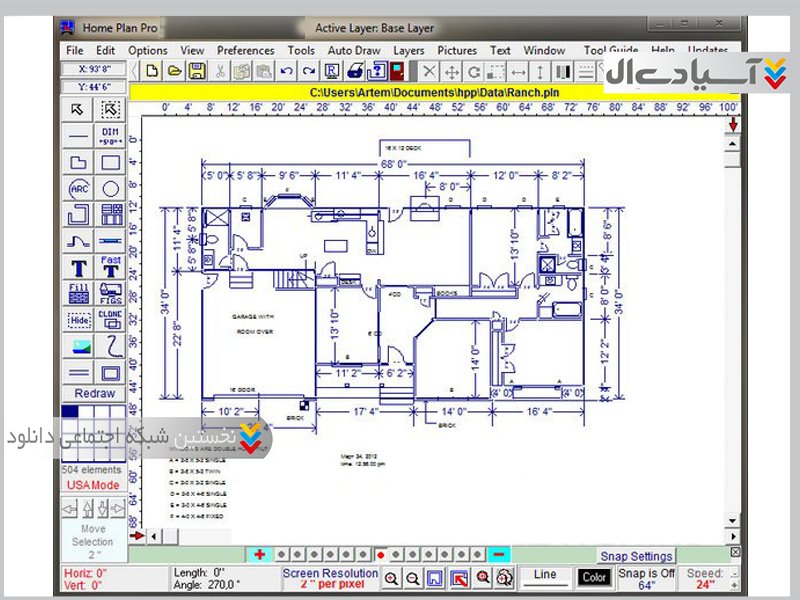Click the print icon in toolbar
The image size is (800, 600).
[x=354, y=71]
